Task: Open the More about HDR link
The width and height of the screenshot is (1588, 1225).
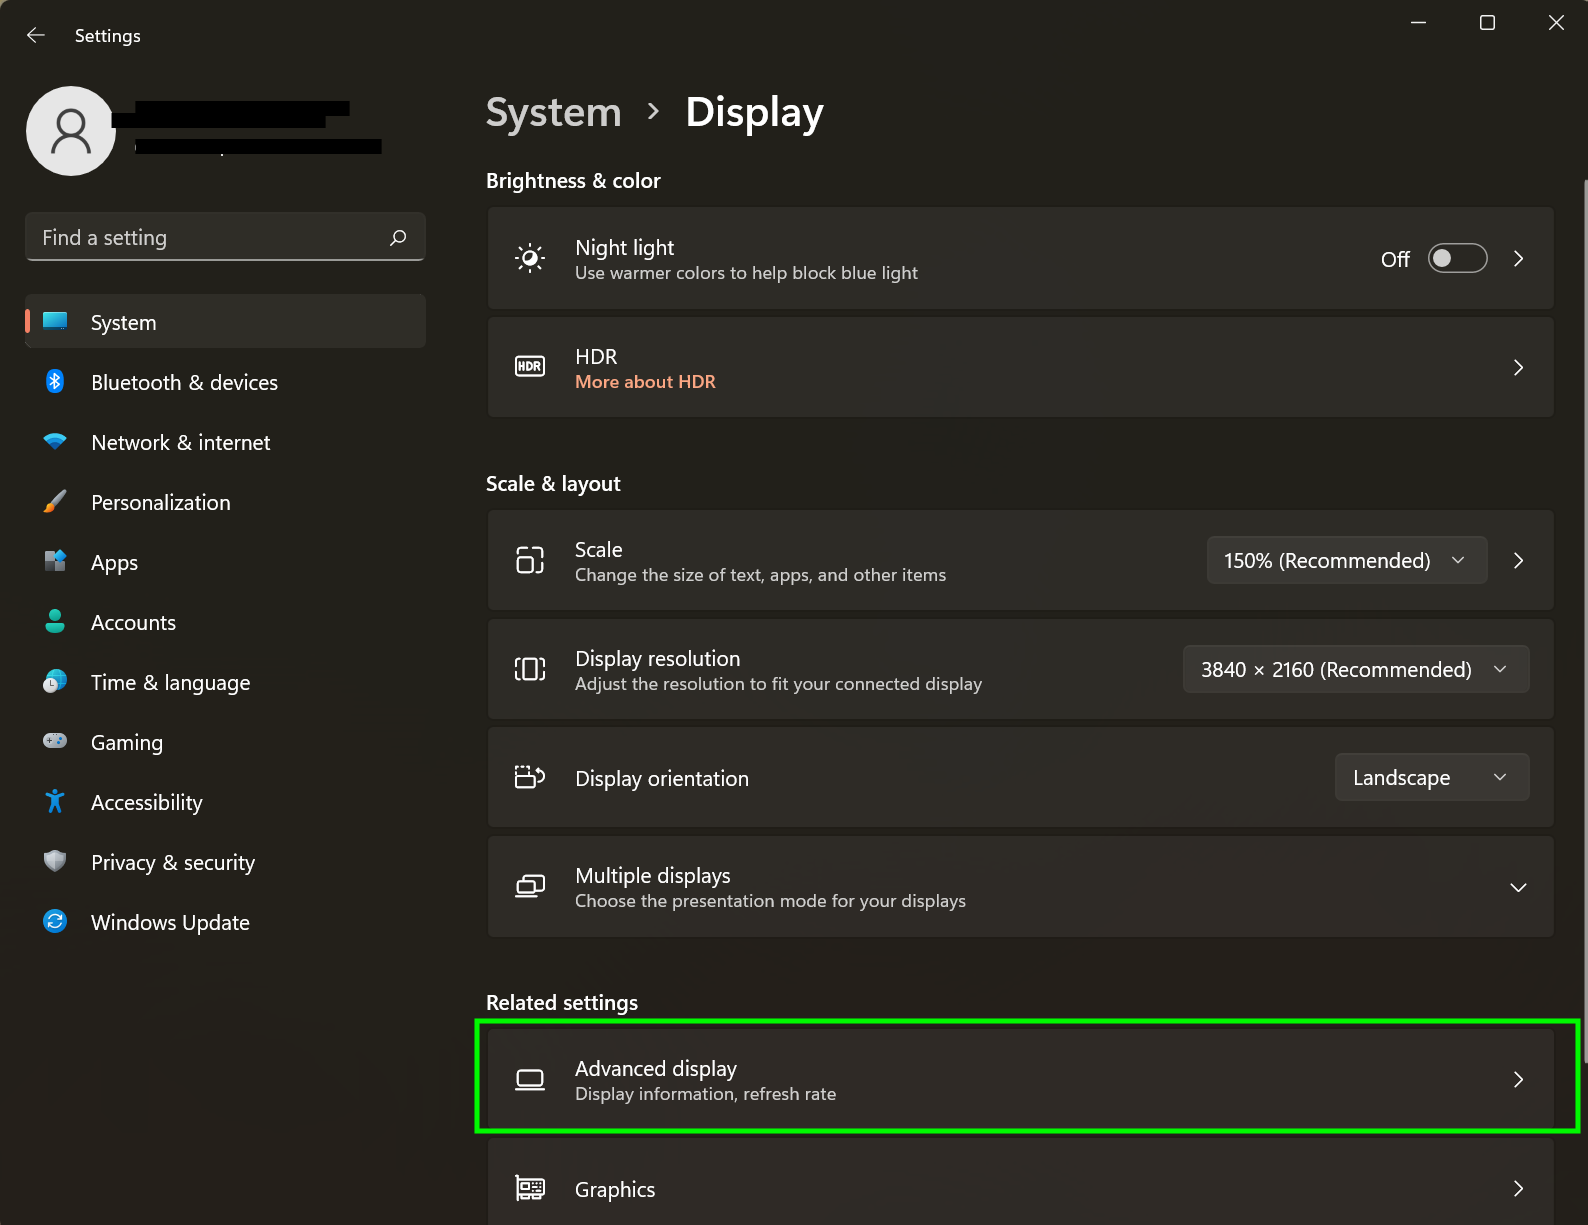Action: point(645,382)
